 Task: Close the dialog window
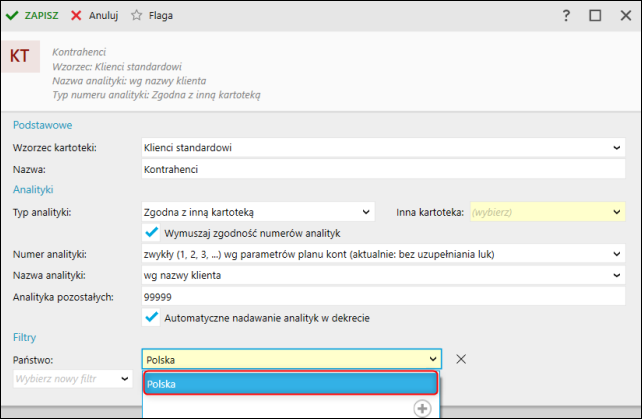click(x=624, y=16)
